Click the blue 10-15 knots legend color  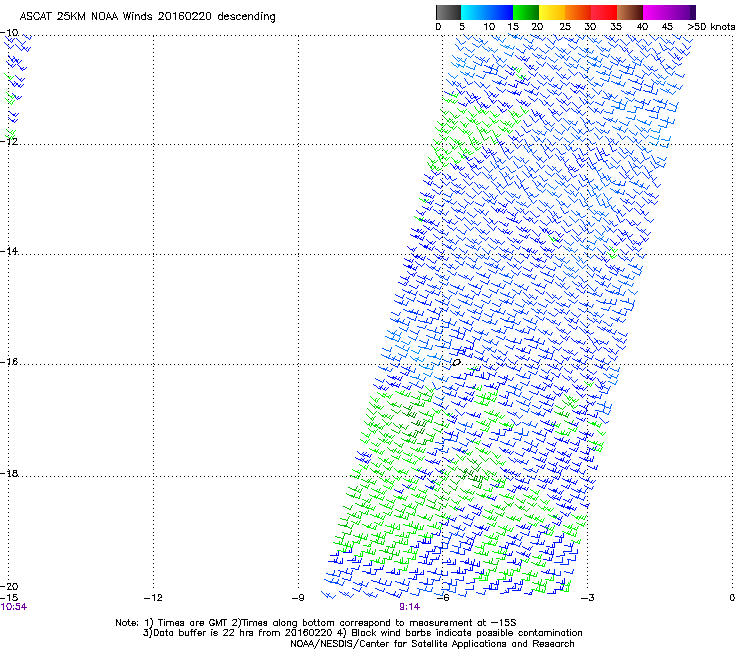500,12
